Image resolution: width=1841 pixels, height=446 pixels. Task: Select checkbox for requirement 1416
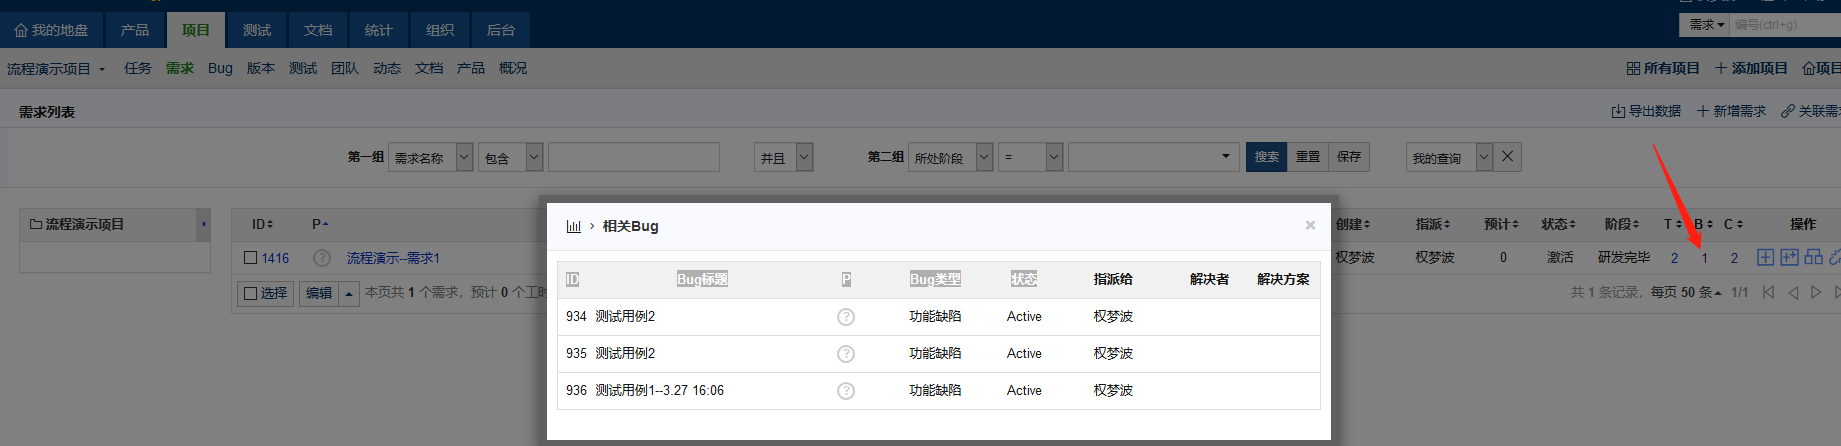pyautogui.click(x=251, y=258)
